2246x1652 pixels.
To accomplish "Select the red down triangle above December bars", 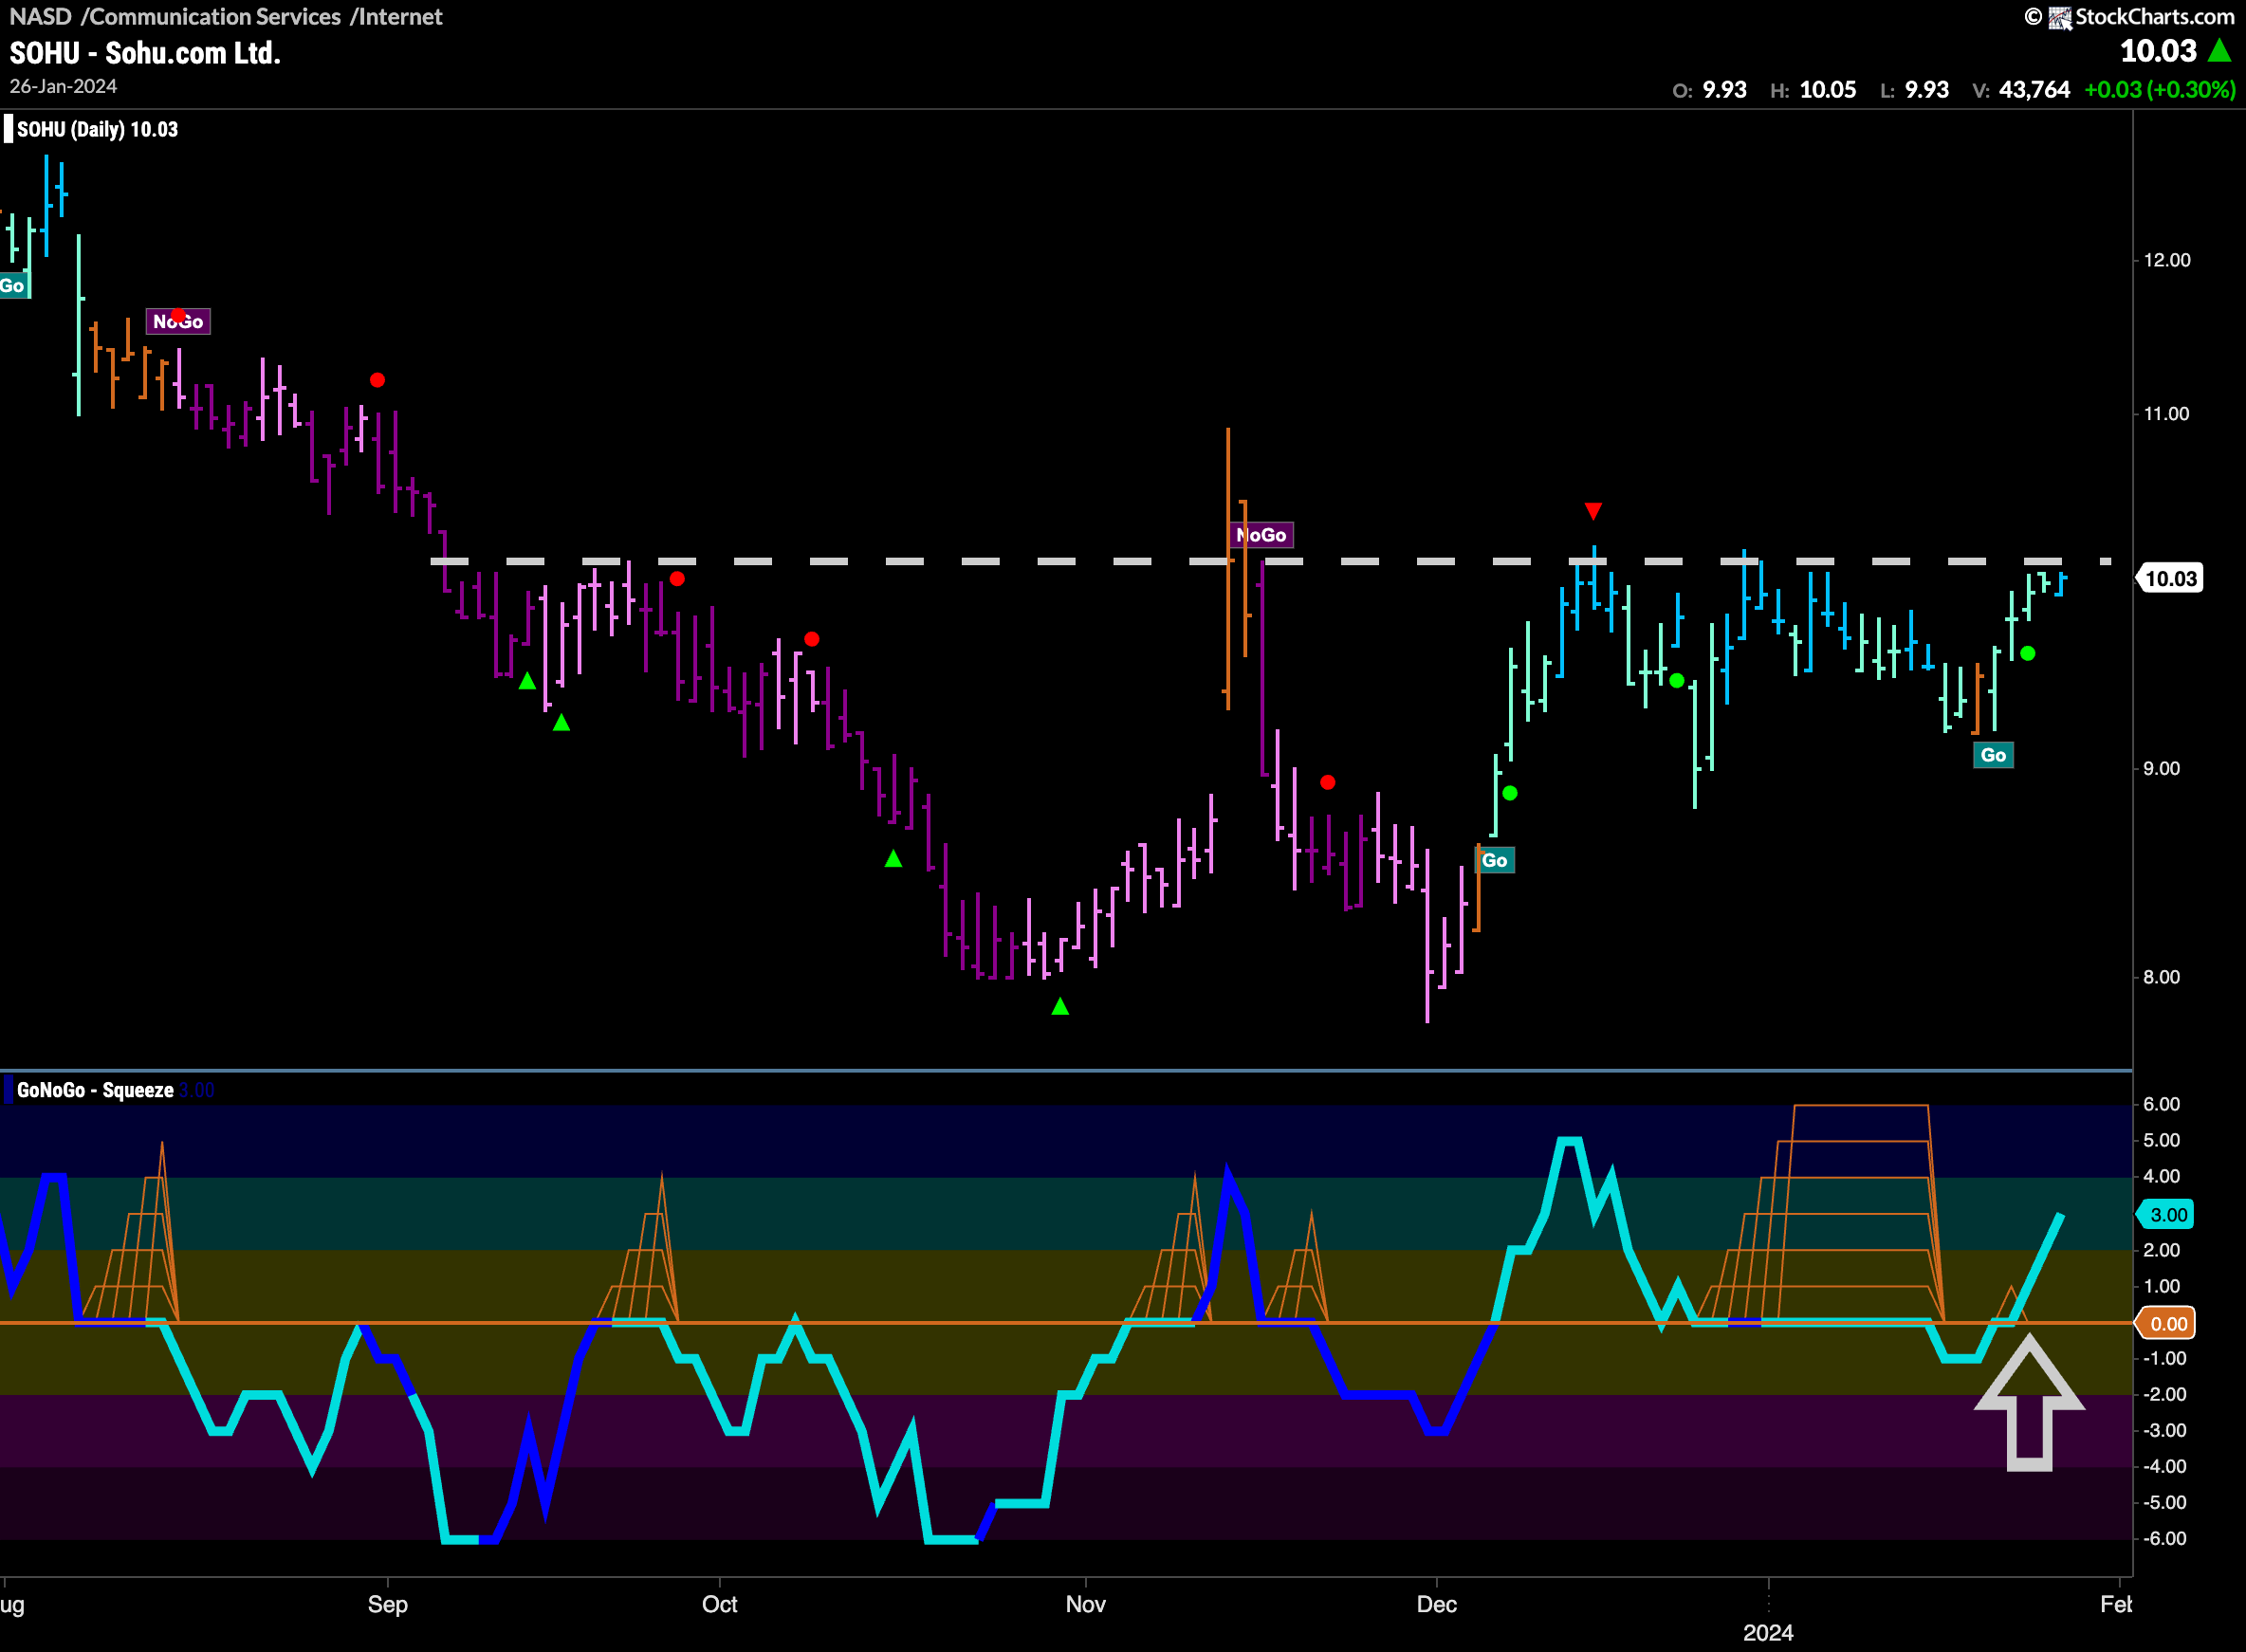I will pyautogui.click(x=1593, y=512).
